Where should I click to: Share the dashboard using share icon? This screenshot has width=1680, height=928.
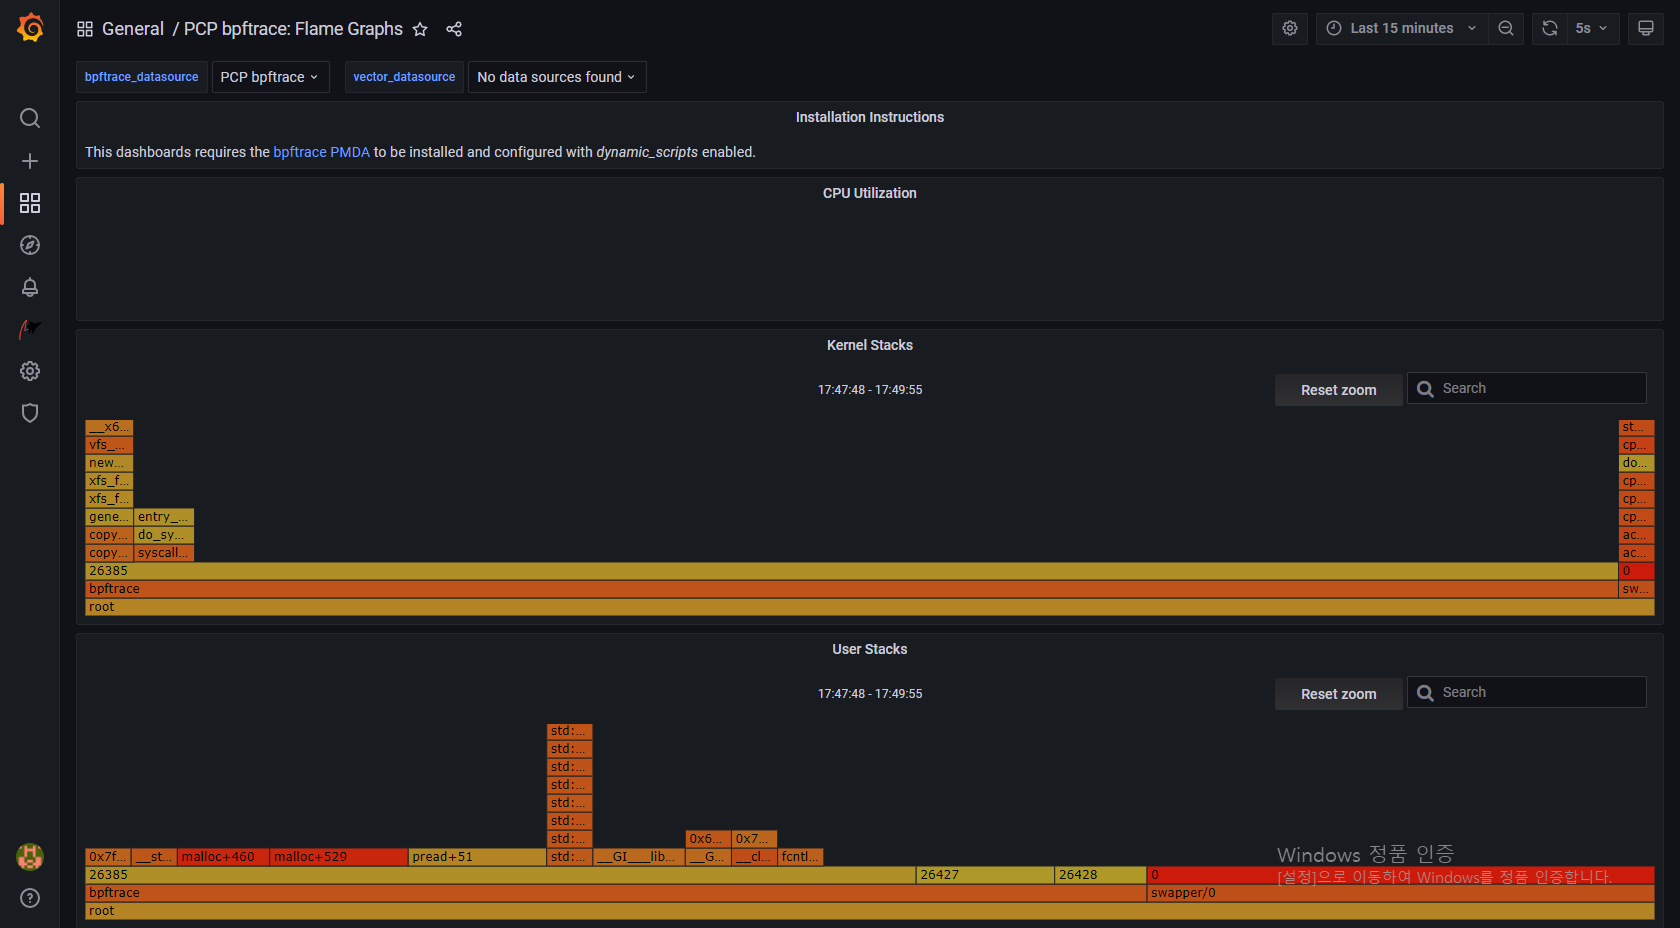point(454,29)
